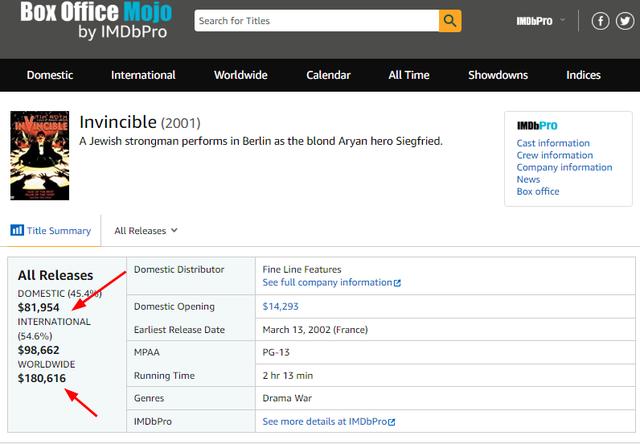
Task: Open the Domestic menu
Action: click(x=50, y=75)
